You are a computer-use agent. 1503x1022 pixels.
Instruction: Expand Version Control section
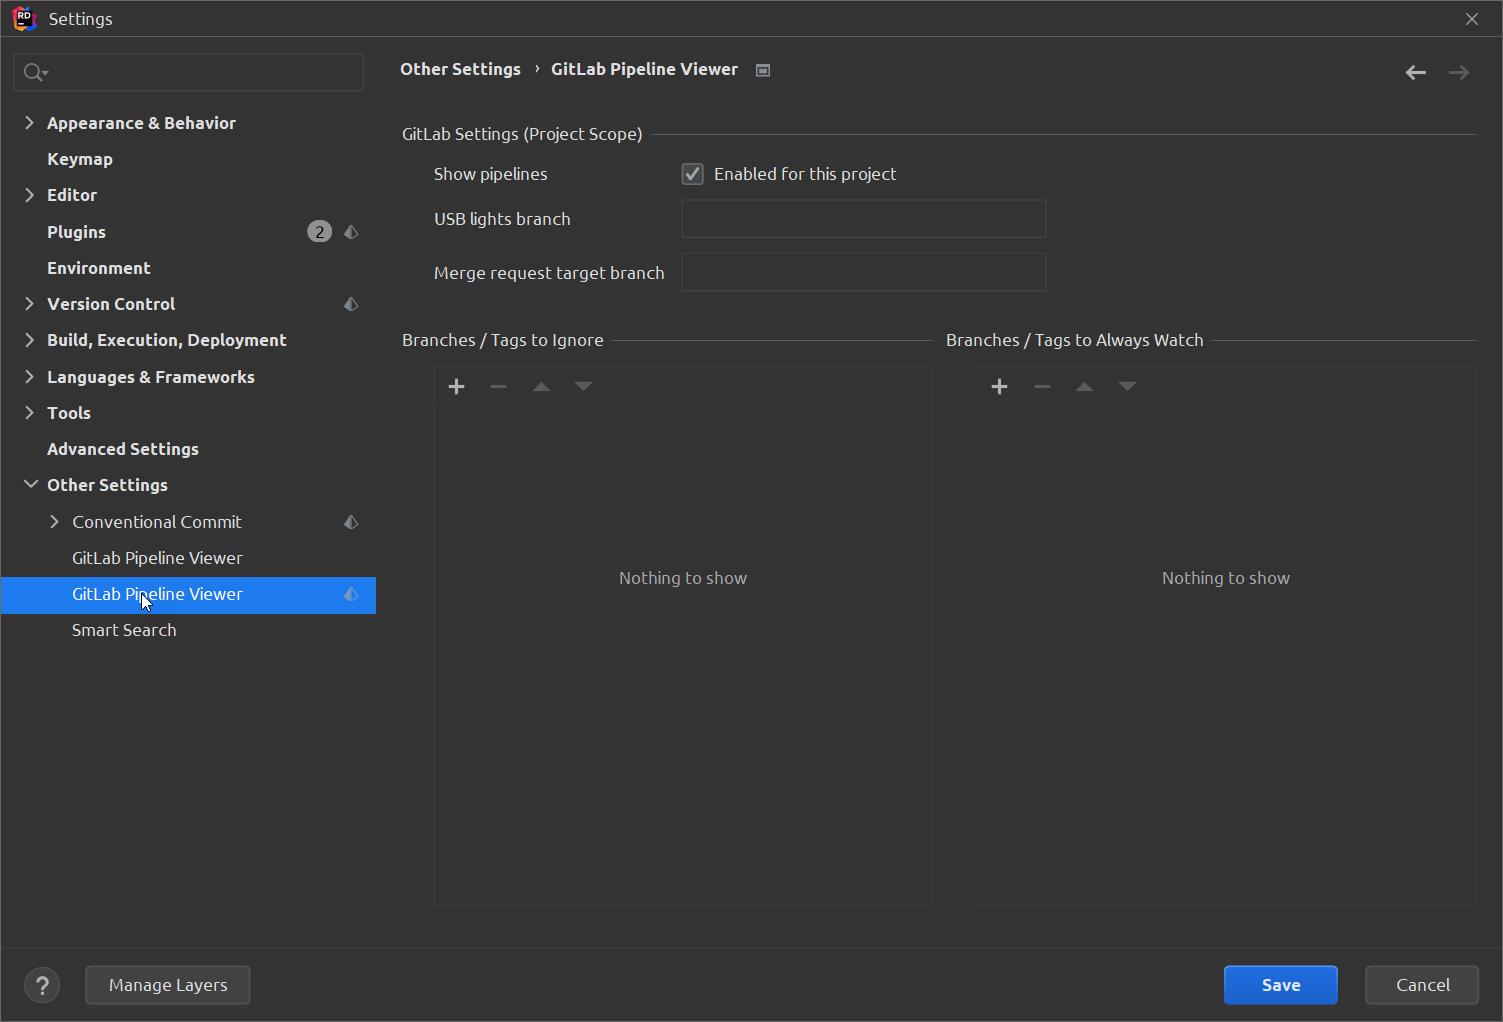click(29, 304)
